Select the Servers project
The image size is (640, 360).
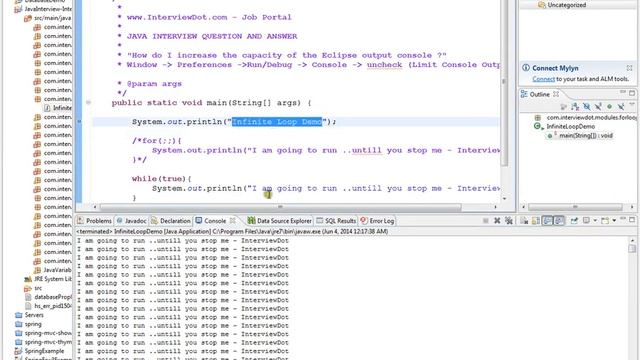click(x=29, y=315)
